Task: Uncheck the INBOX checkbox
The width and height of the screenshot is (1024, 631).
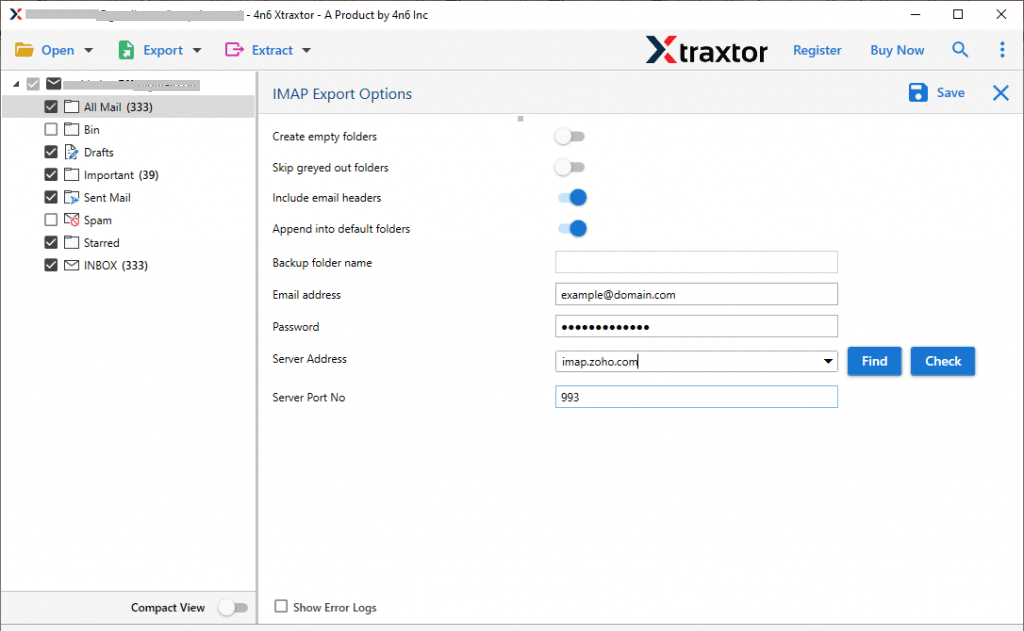Action: pos(51,265)
